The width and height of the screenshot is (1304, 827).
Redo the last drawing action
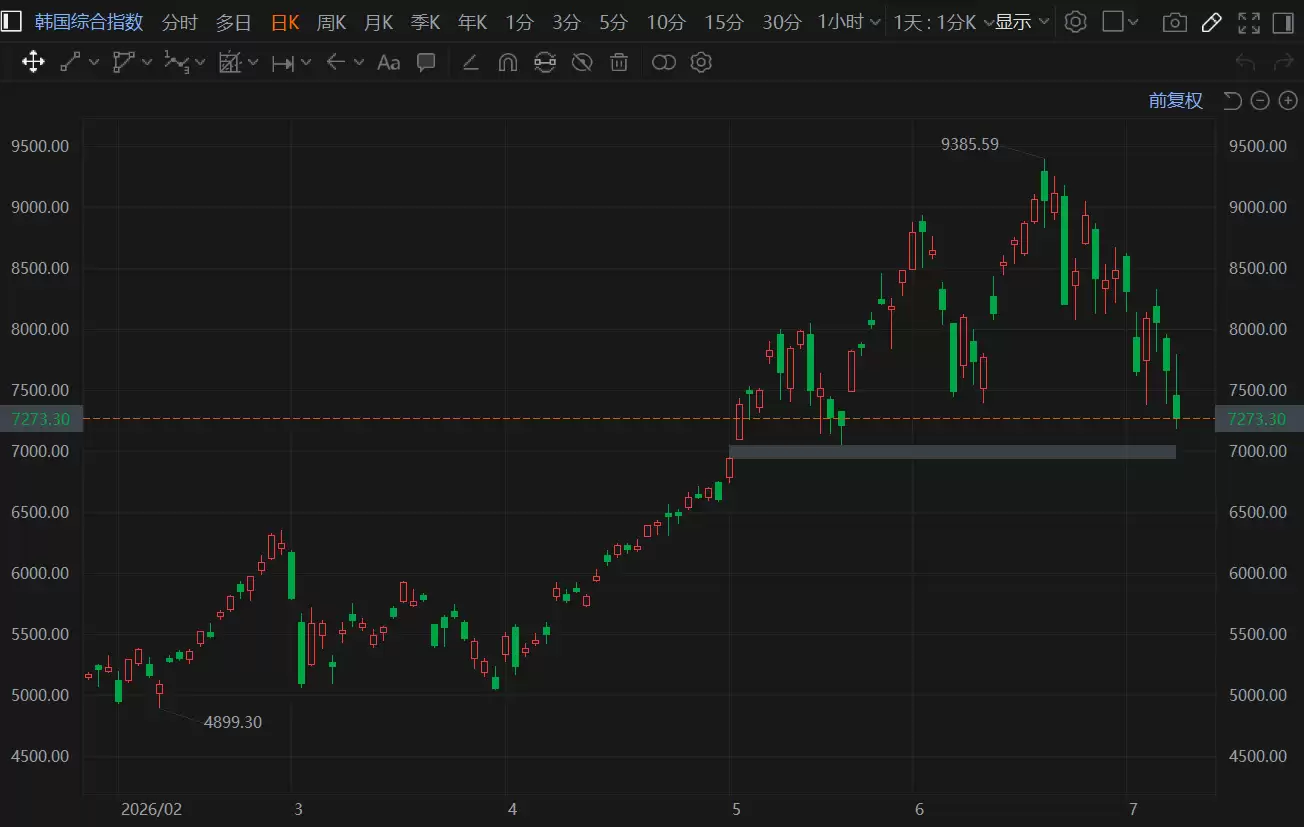[x=1283, y=63]
